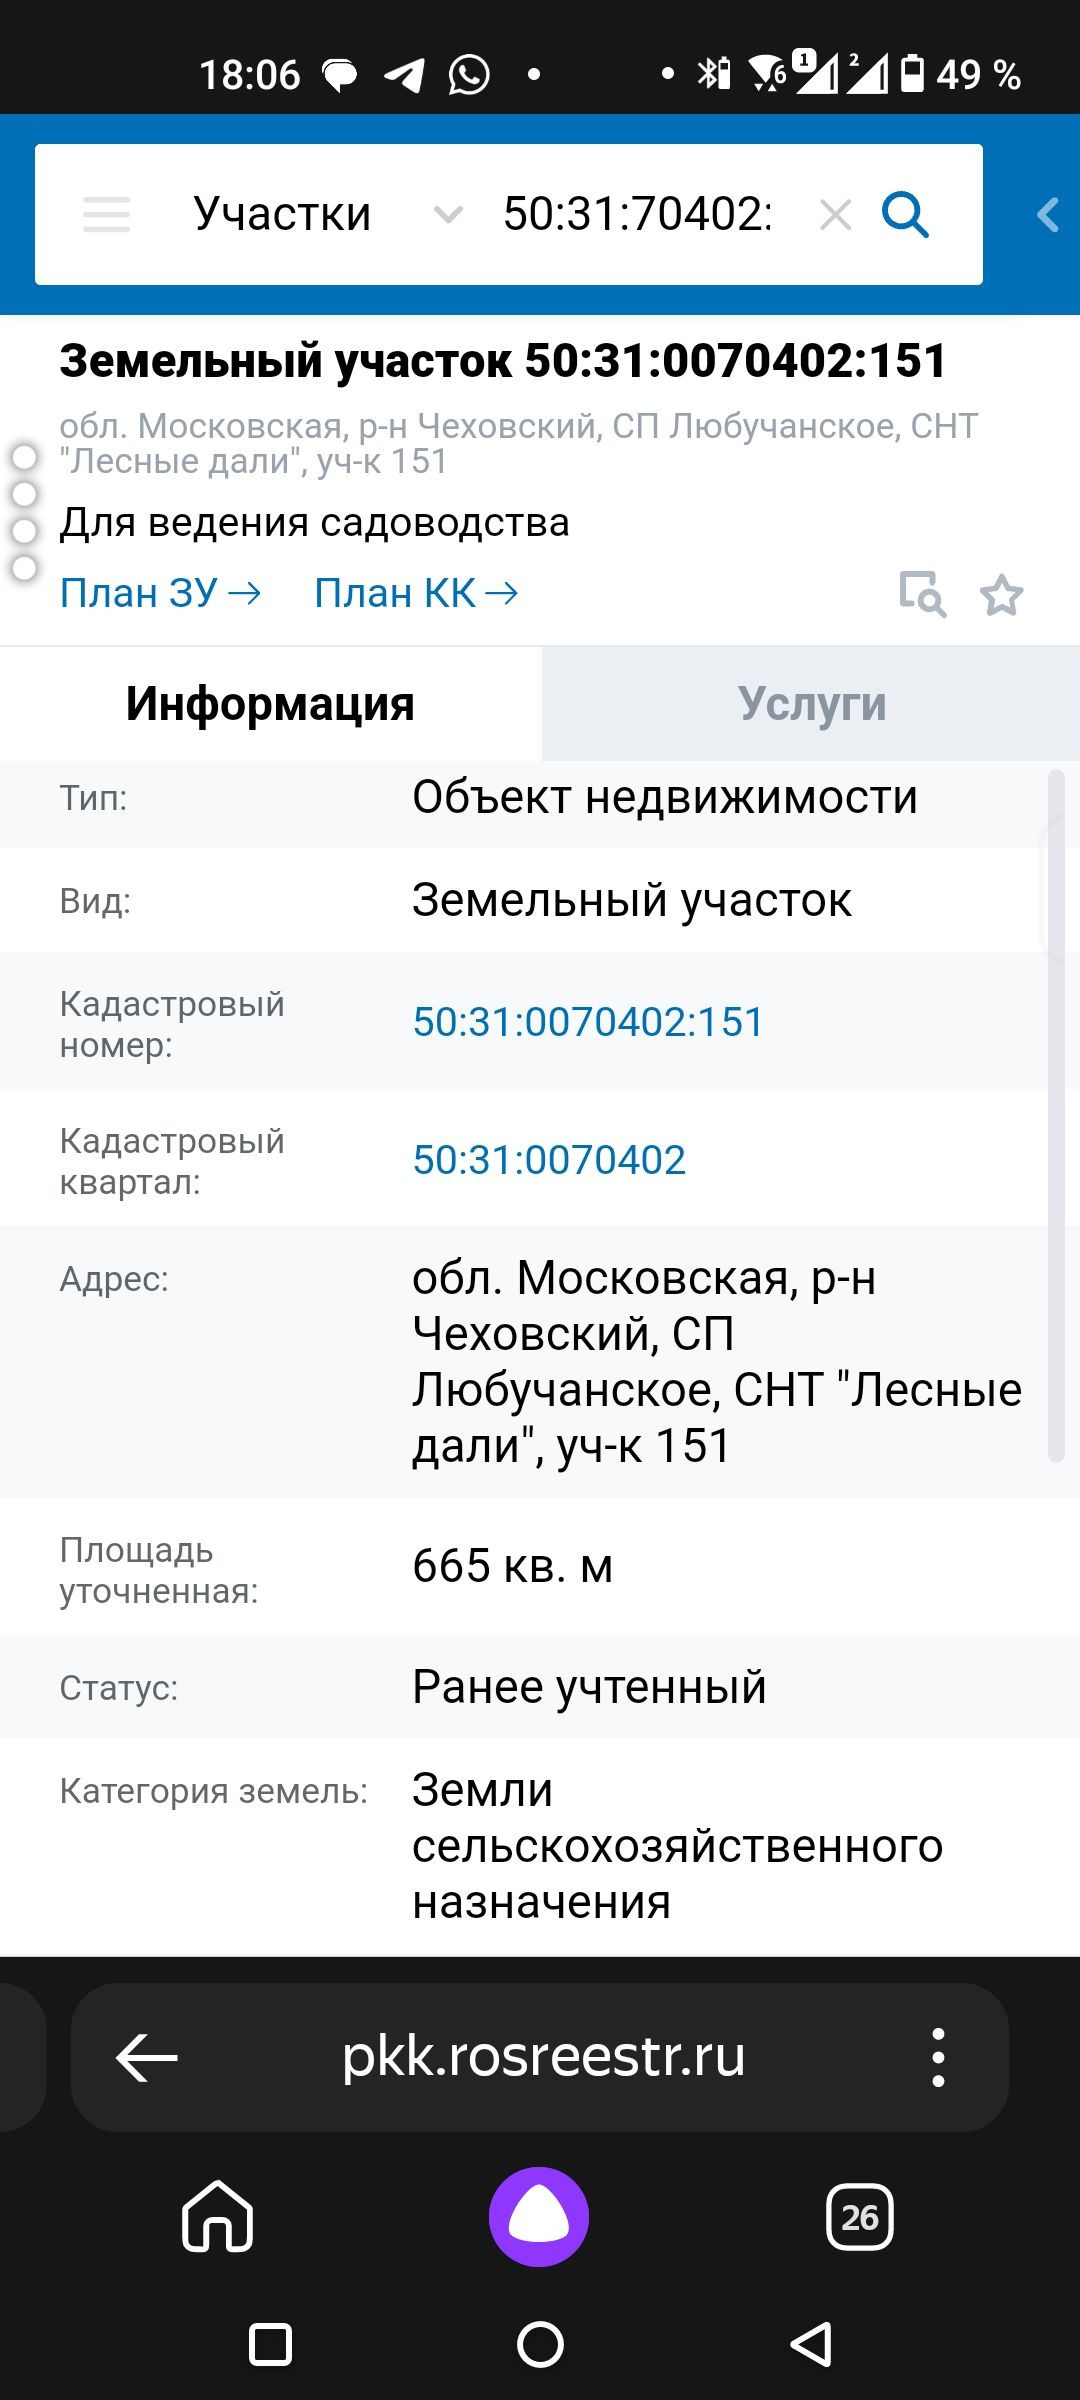Click the chevron beside Участки
Screen dimensions: 1080x2400
click(448, 215)
